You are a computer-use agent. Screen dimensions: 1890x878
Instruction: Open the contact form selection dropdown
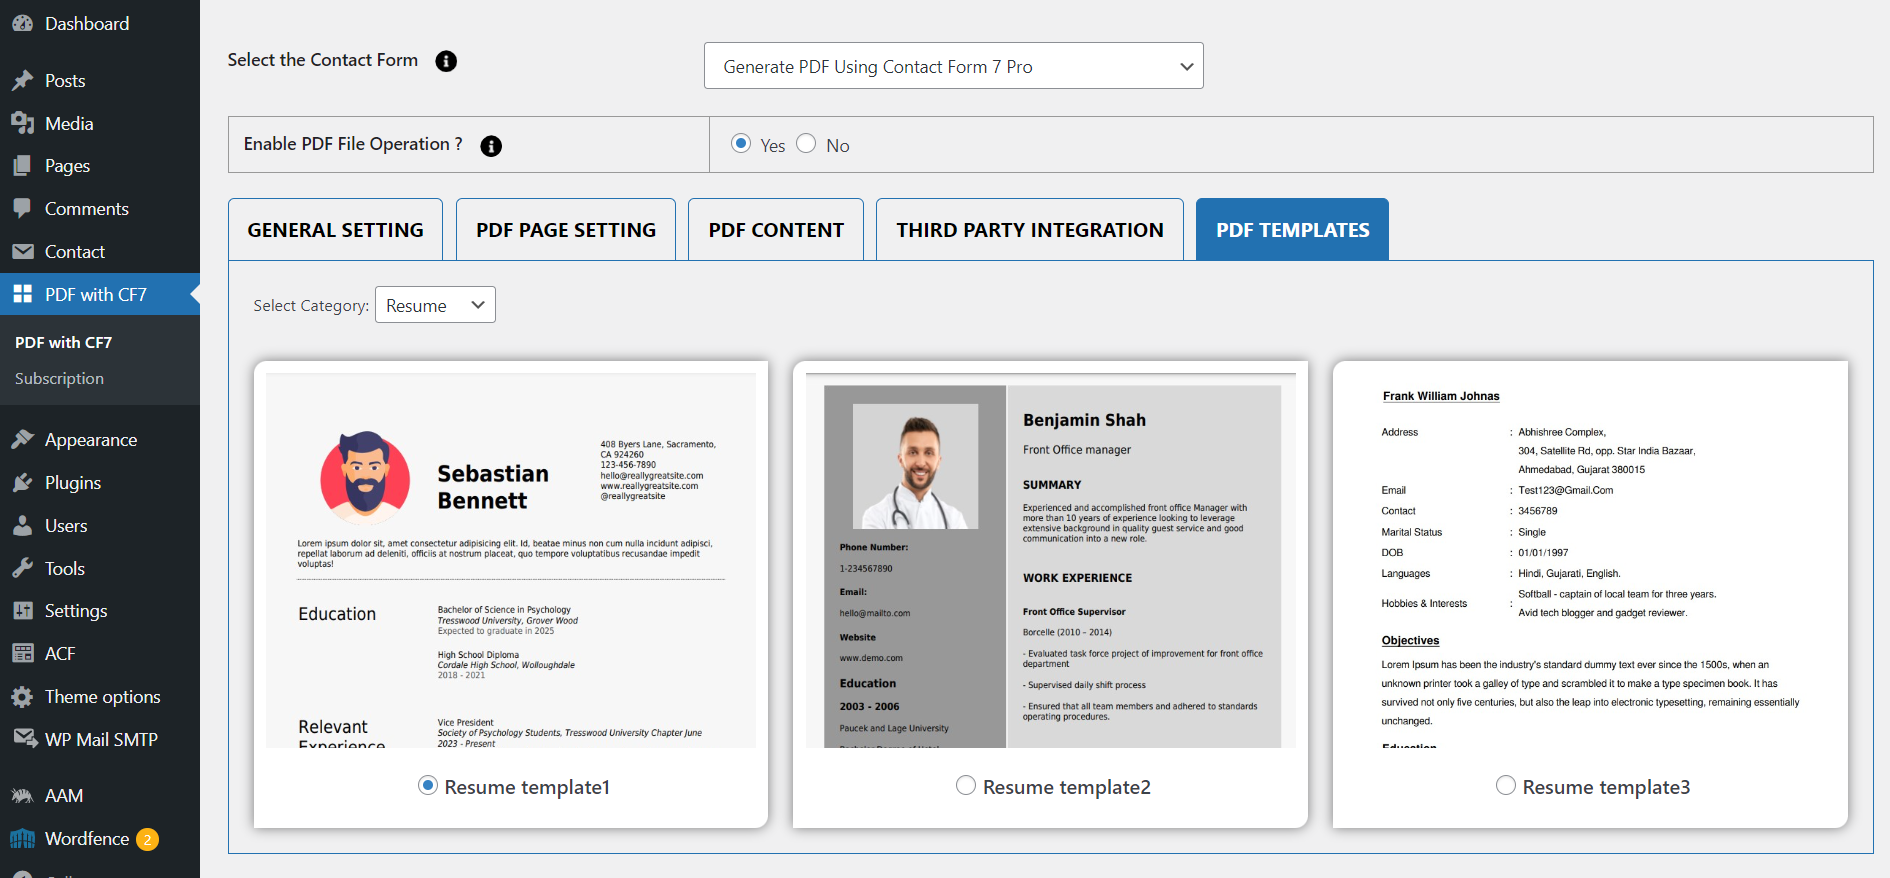pyautogui.click(x=953, y=66)
